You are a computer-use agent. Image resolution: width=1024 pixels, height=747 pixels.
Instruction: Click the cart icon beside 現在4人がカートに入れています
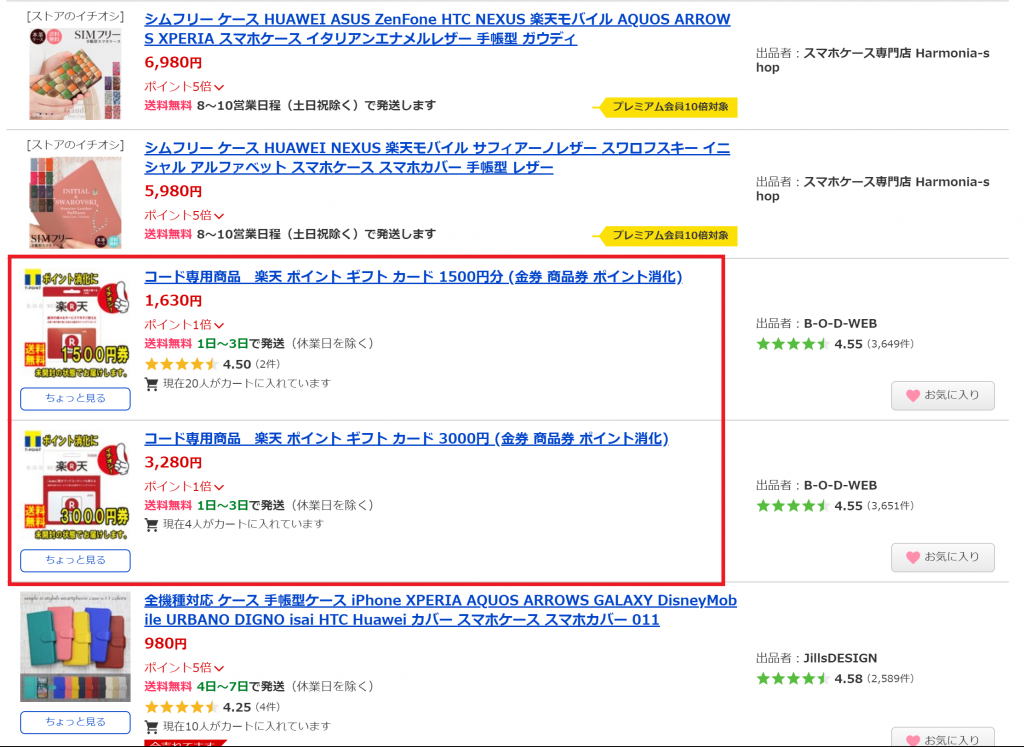coord(152,524)
